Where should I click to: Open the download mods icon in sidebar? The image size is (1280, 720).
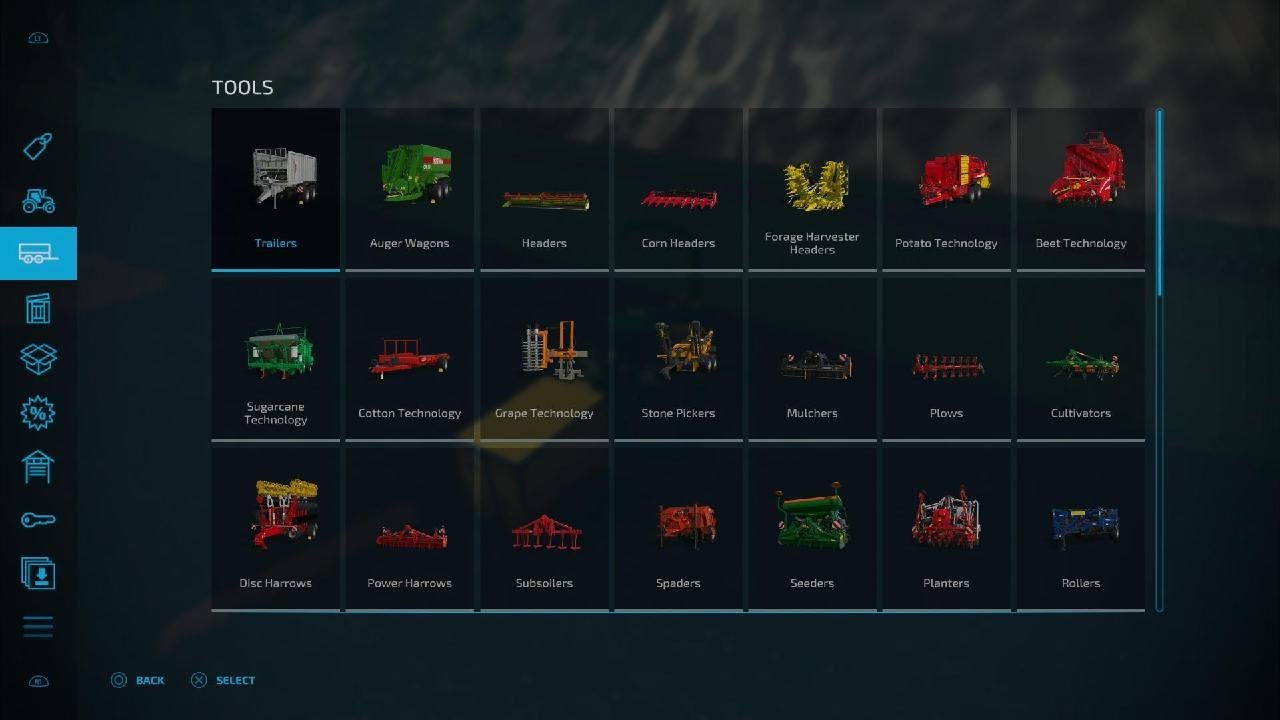[38, 573]
